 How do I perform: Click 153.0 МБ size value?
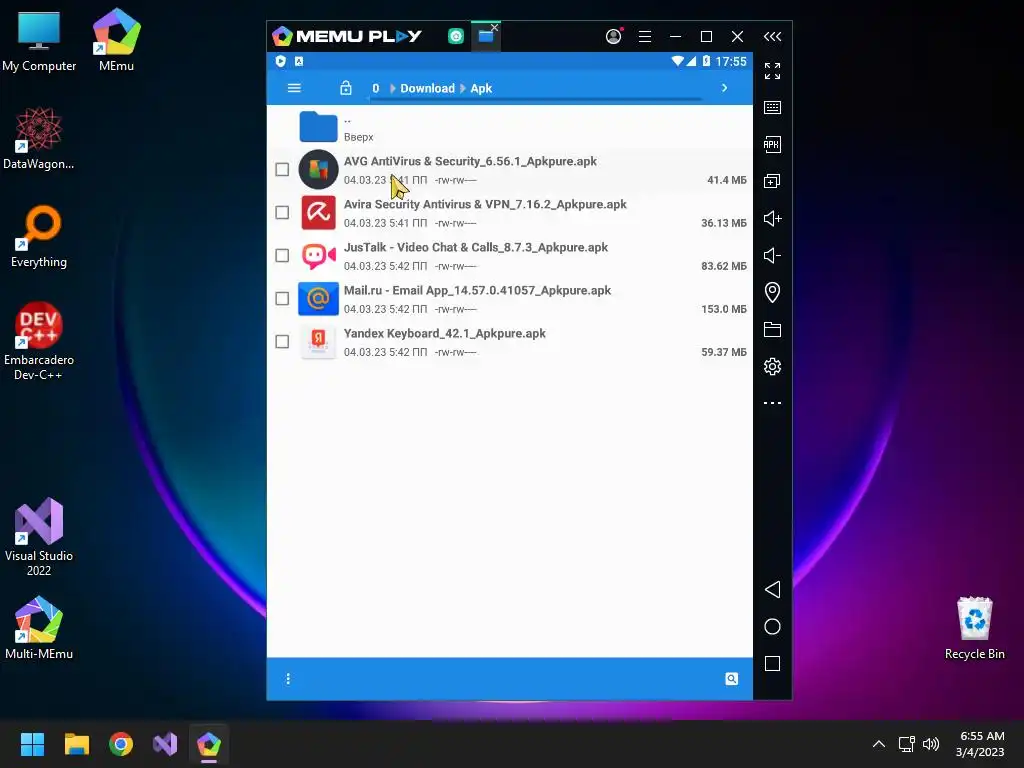[x=724, y=310]
